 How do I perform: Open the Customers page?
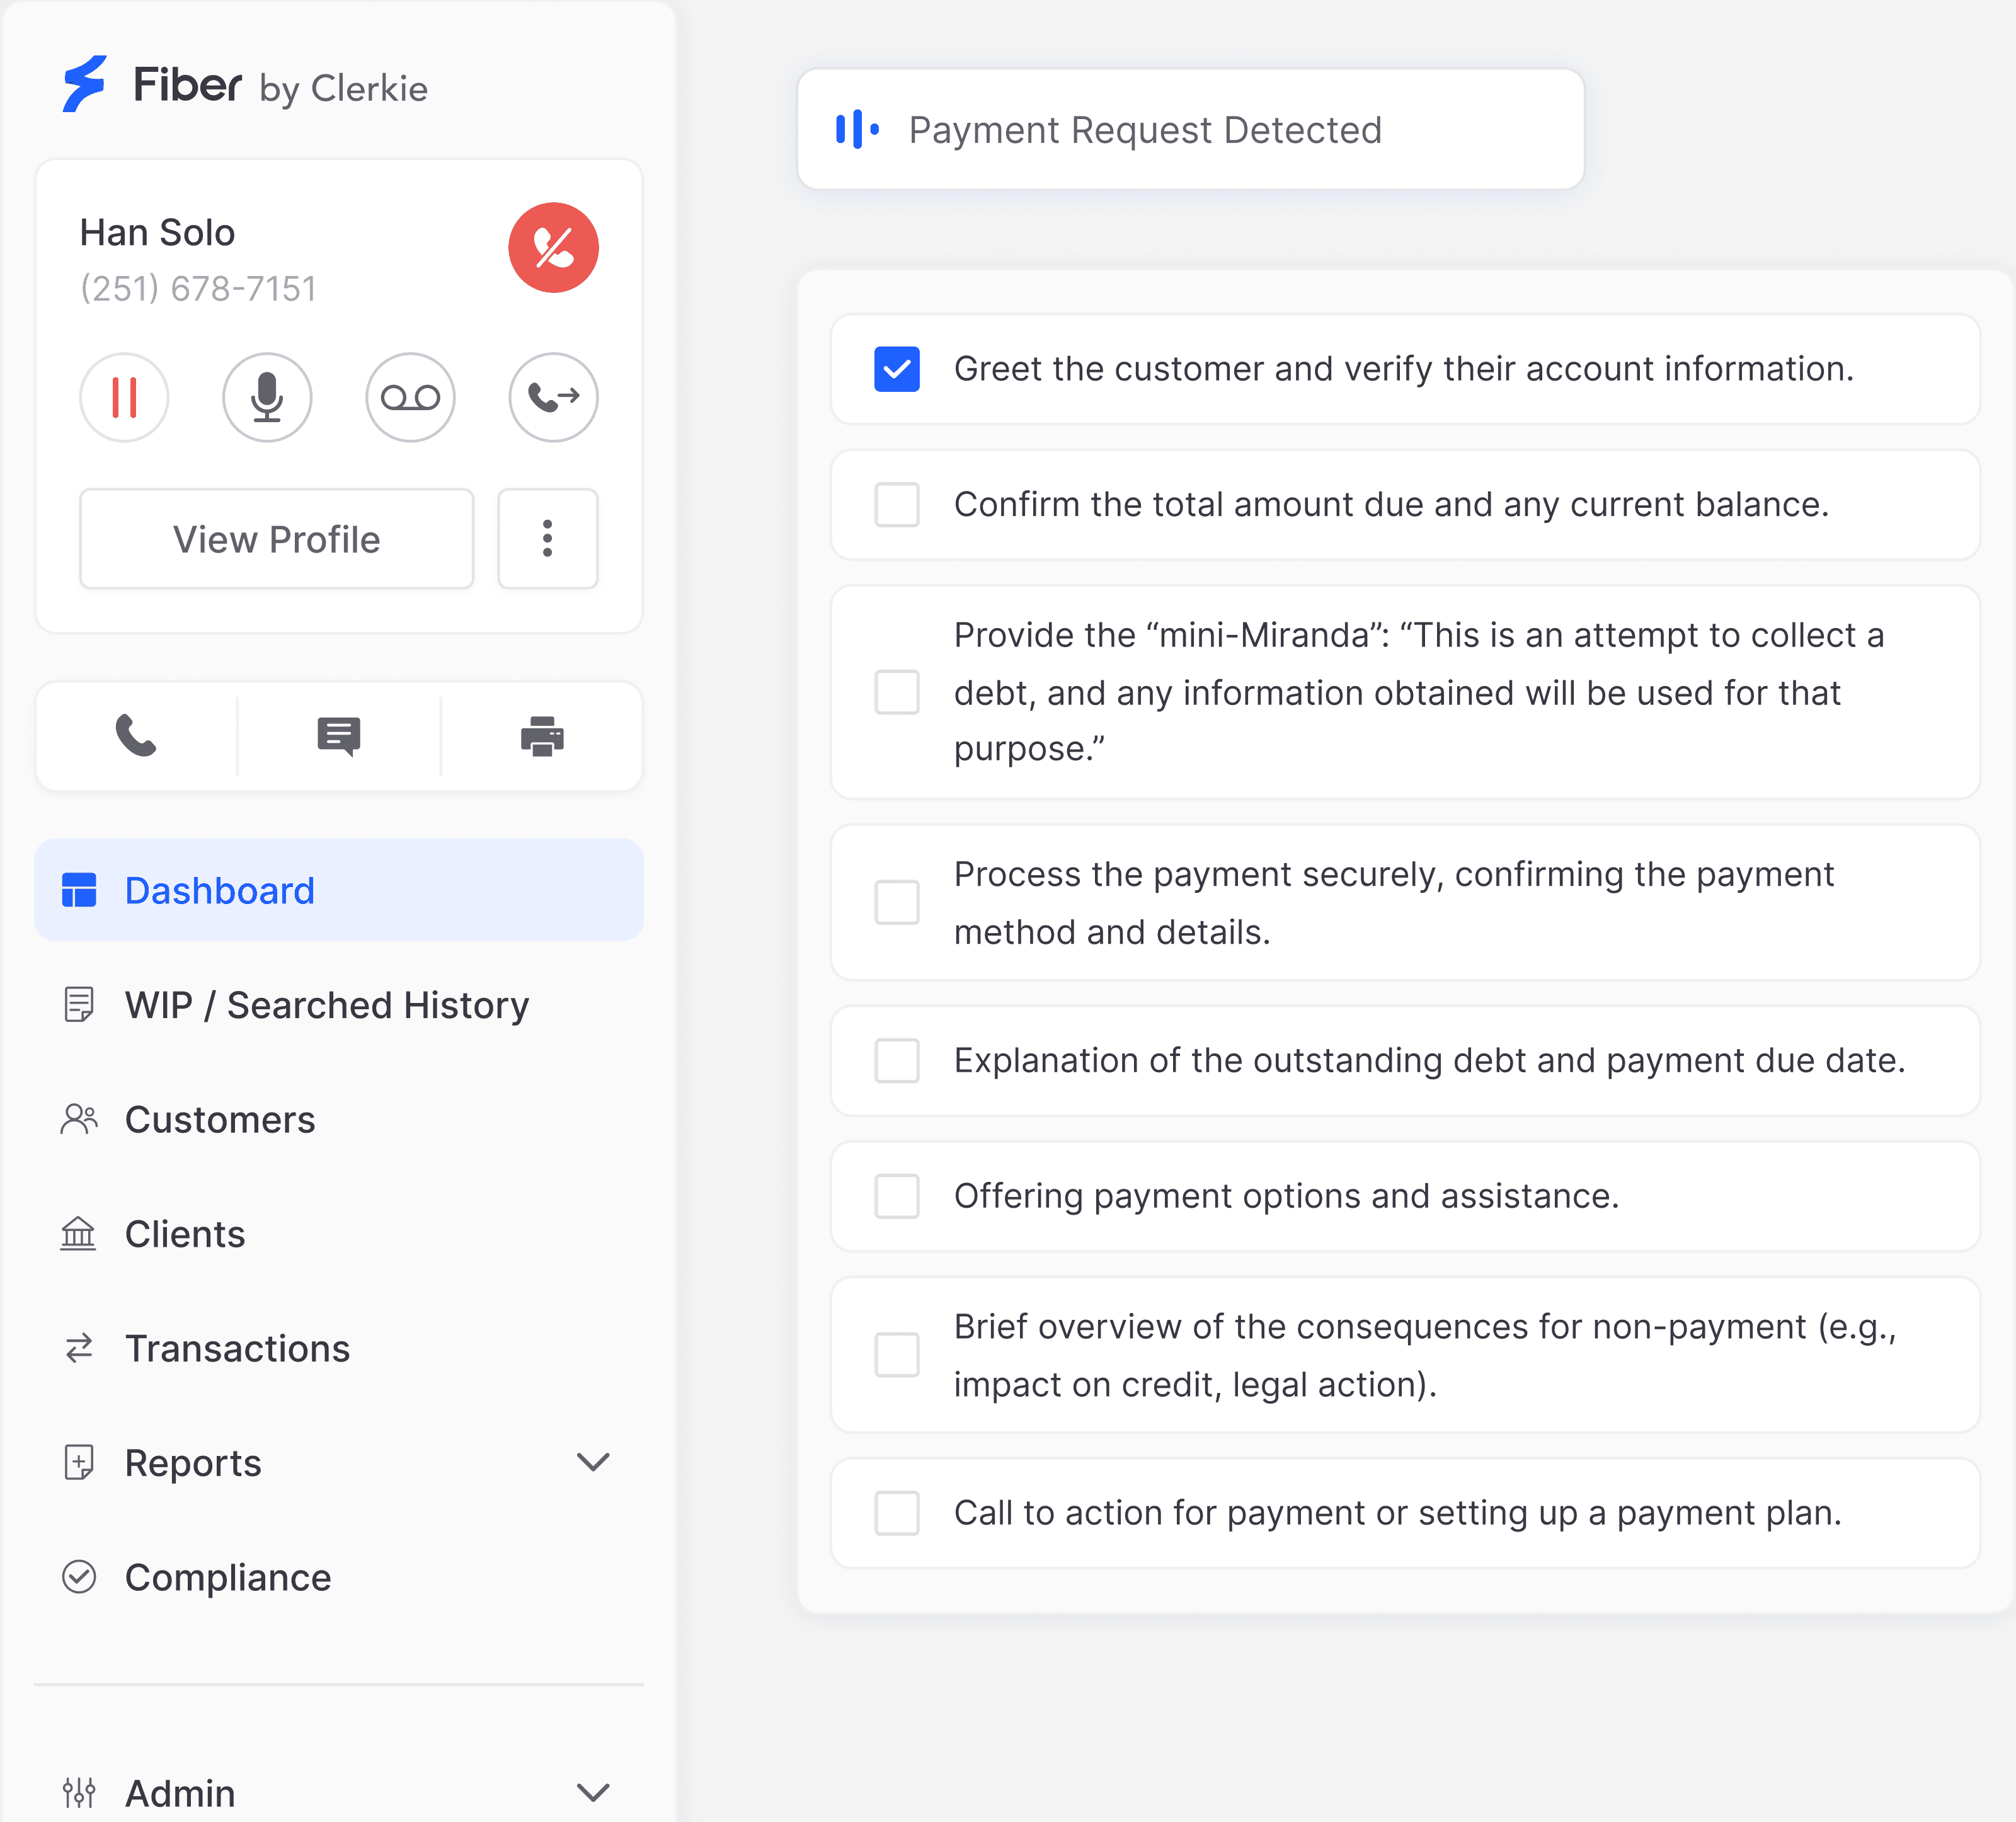[x=220, y=1120]
